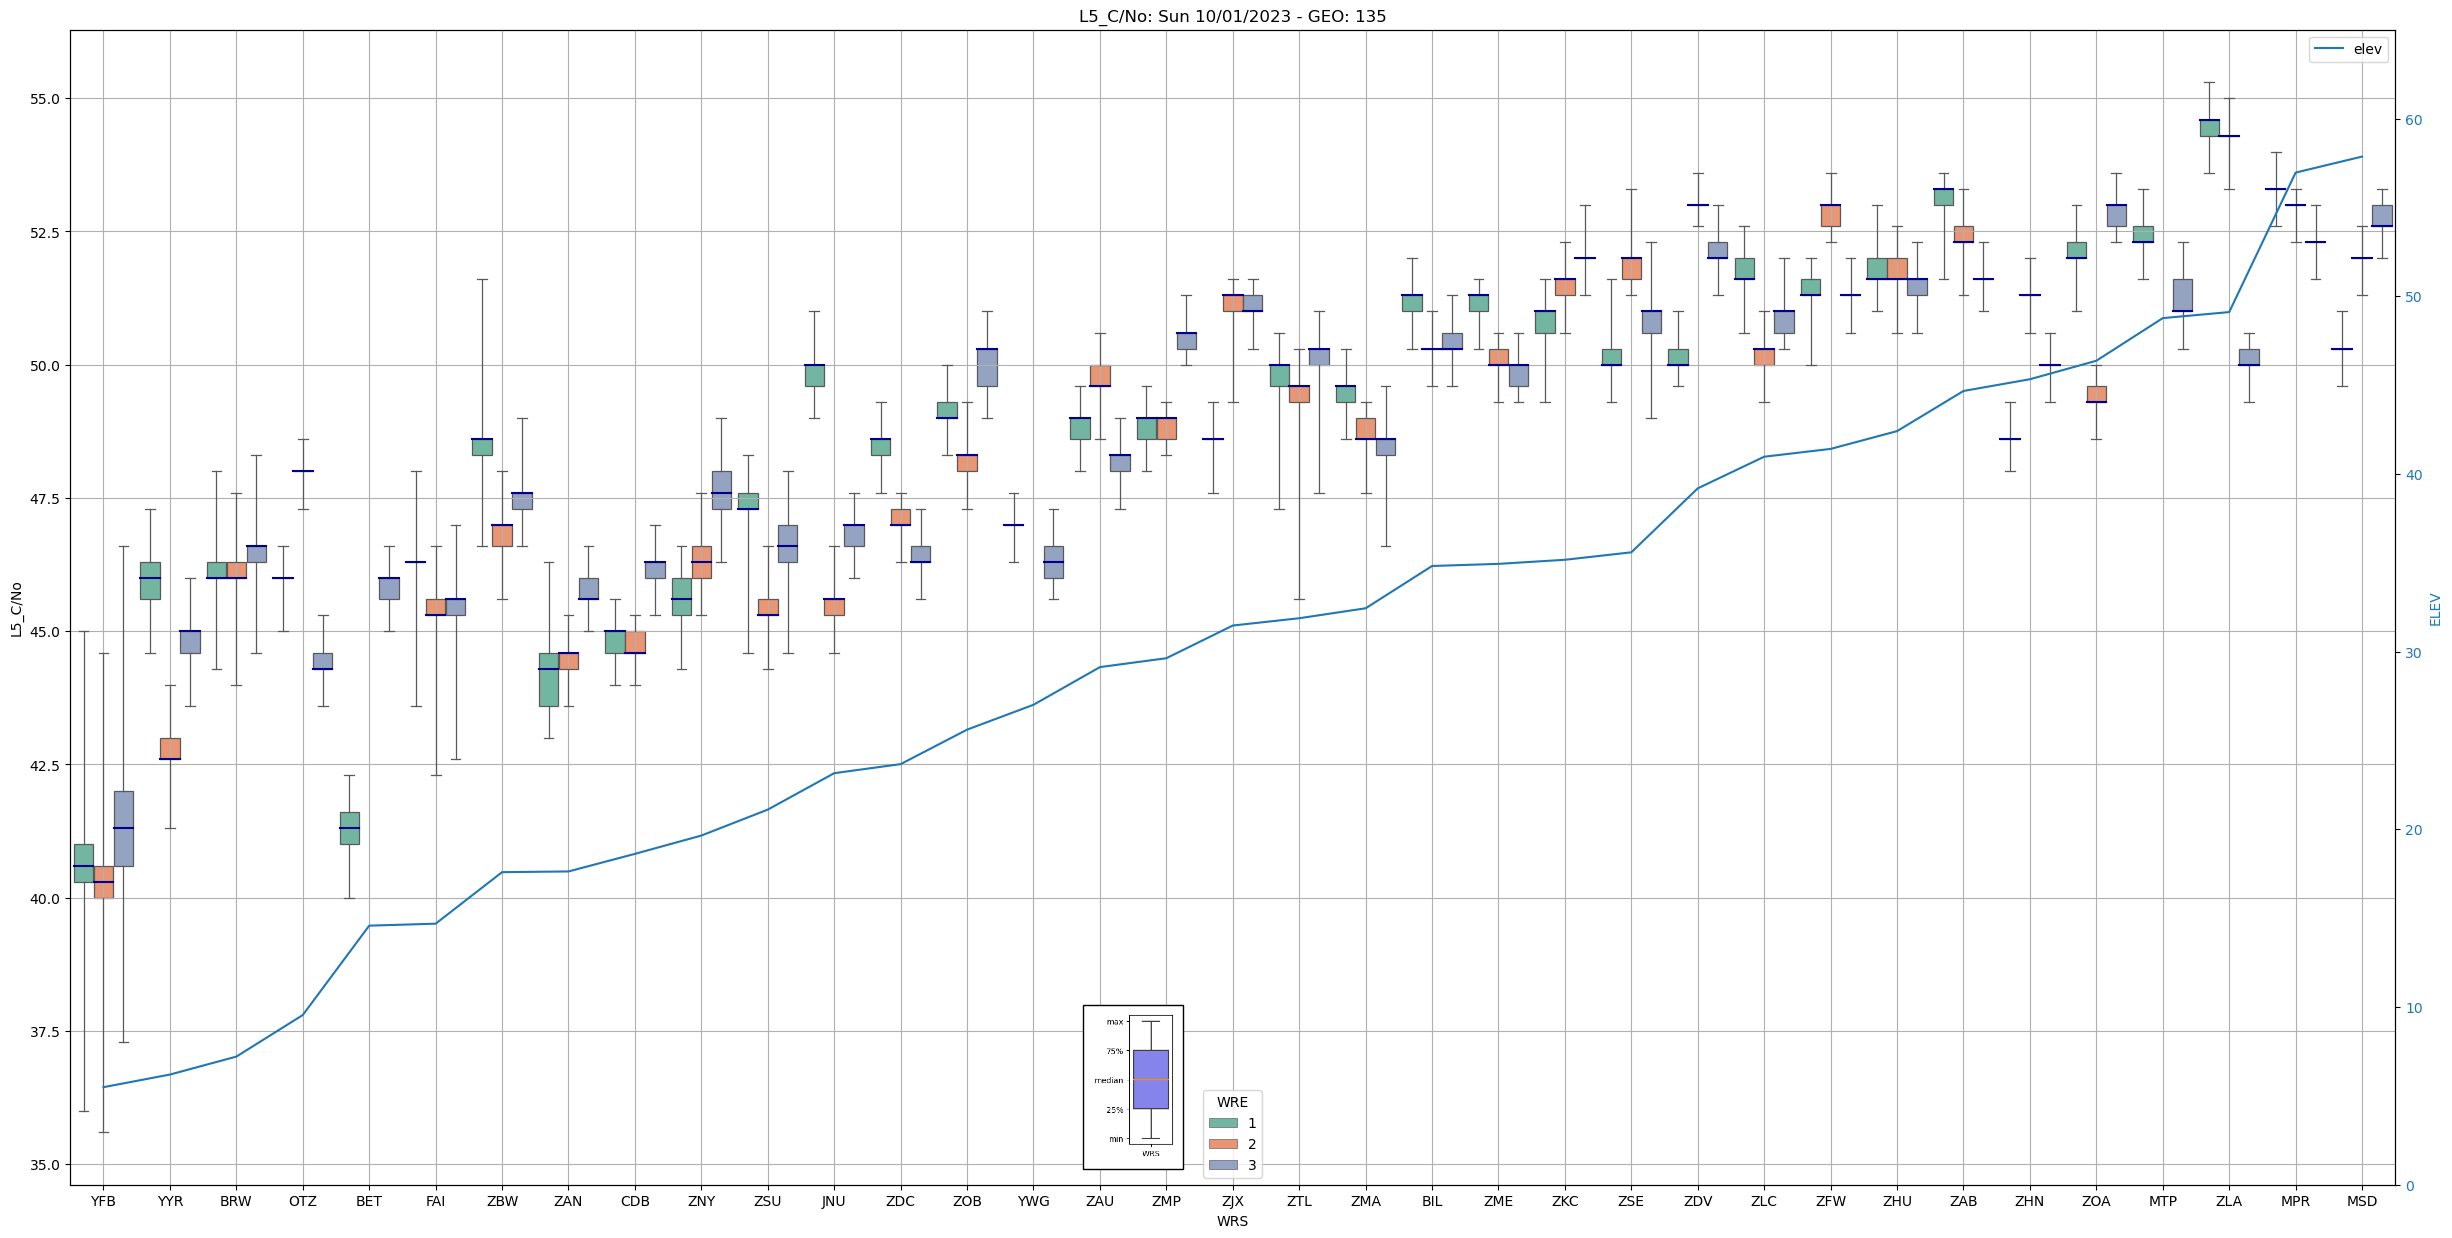The image size is (2452, 1238).
Task: Click the orange WRE 2 legend swatch
Action: click(1222, 1144)
